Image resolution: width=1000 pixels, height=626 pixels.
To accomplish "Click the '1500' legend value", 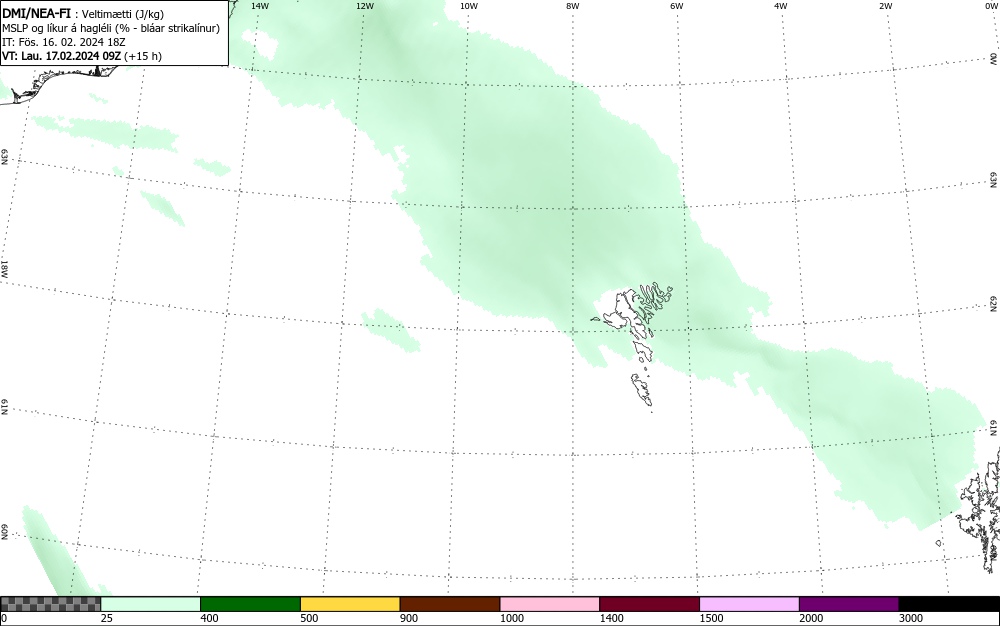I will [710, 618].
